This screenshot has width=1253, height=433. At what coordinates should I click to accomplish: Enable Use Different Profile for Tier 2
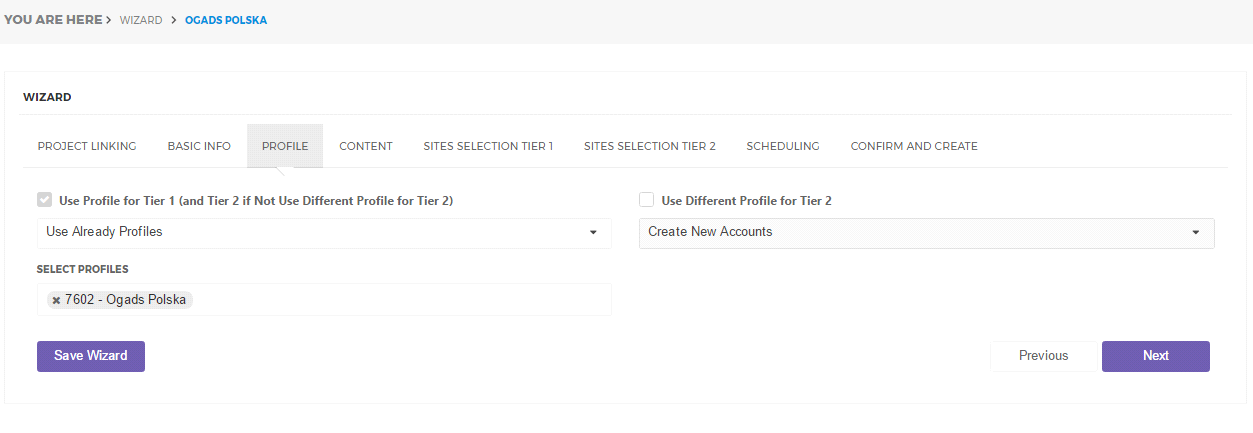646,200
